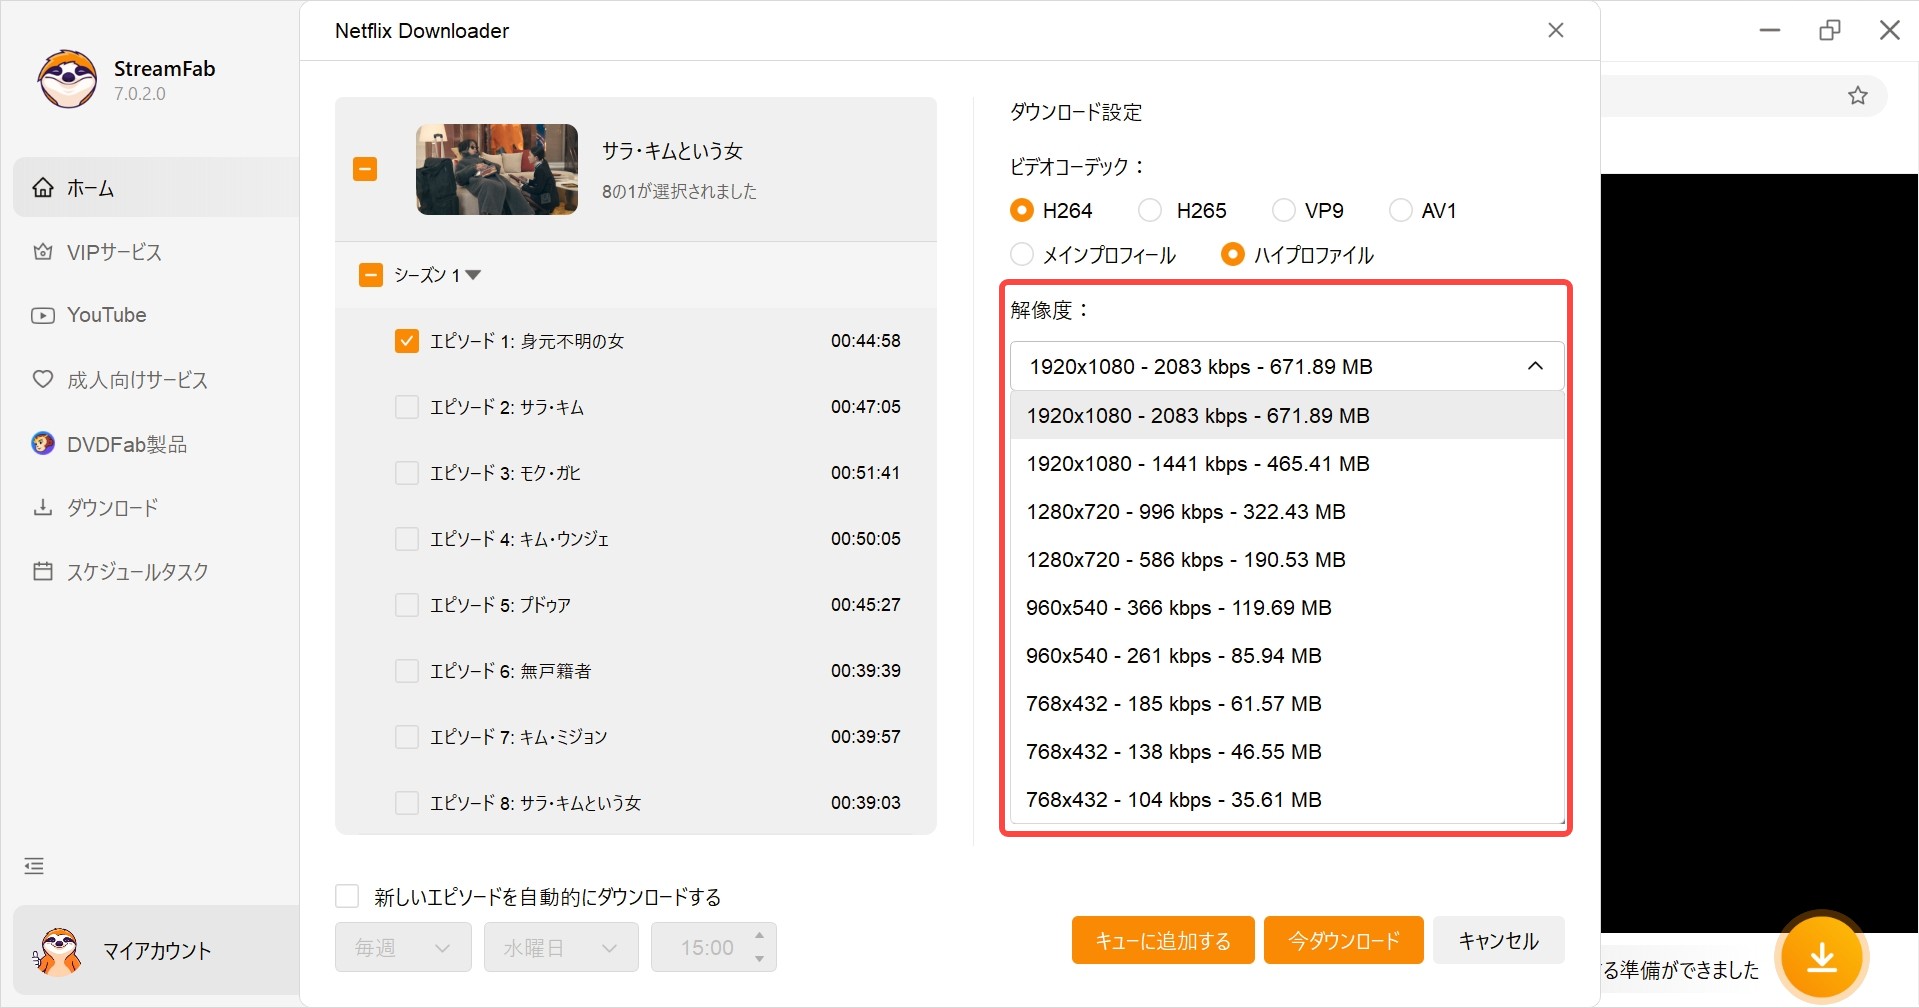Viewport: 1919px width, 1008px height.
Task: Increase schedule time with up arrow
Action: 760,936
